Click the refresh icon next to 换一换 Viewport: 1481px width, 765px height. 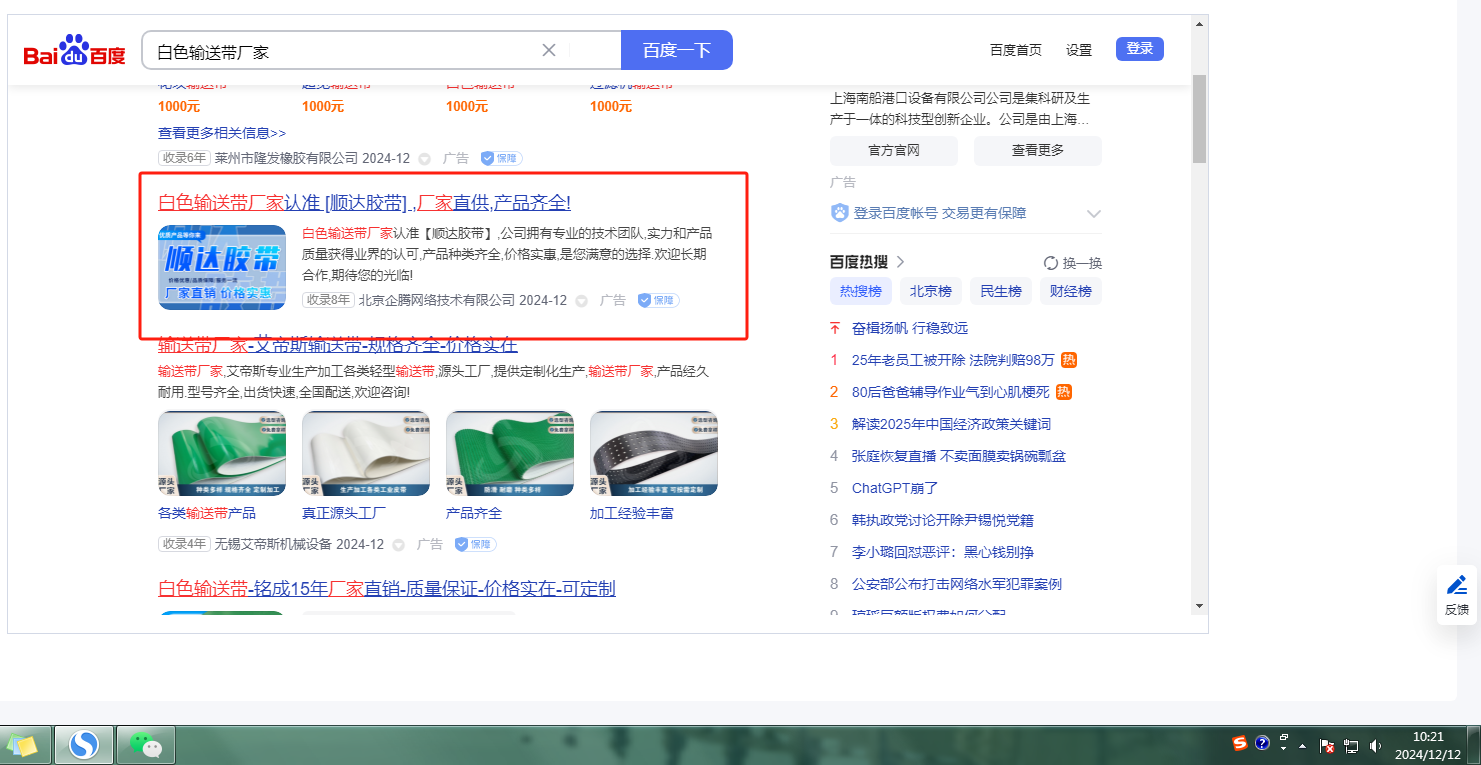[x=1051, y=263]
